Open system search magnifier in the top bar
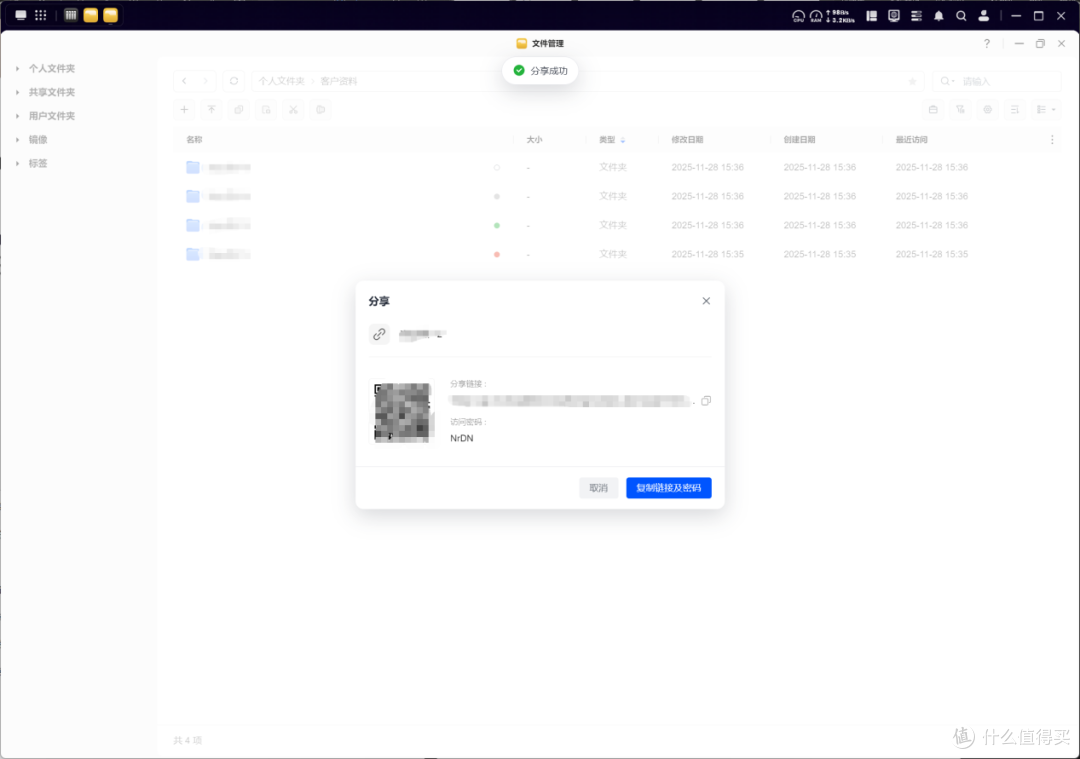1080x759 pixels. [x=961, y=16]
